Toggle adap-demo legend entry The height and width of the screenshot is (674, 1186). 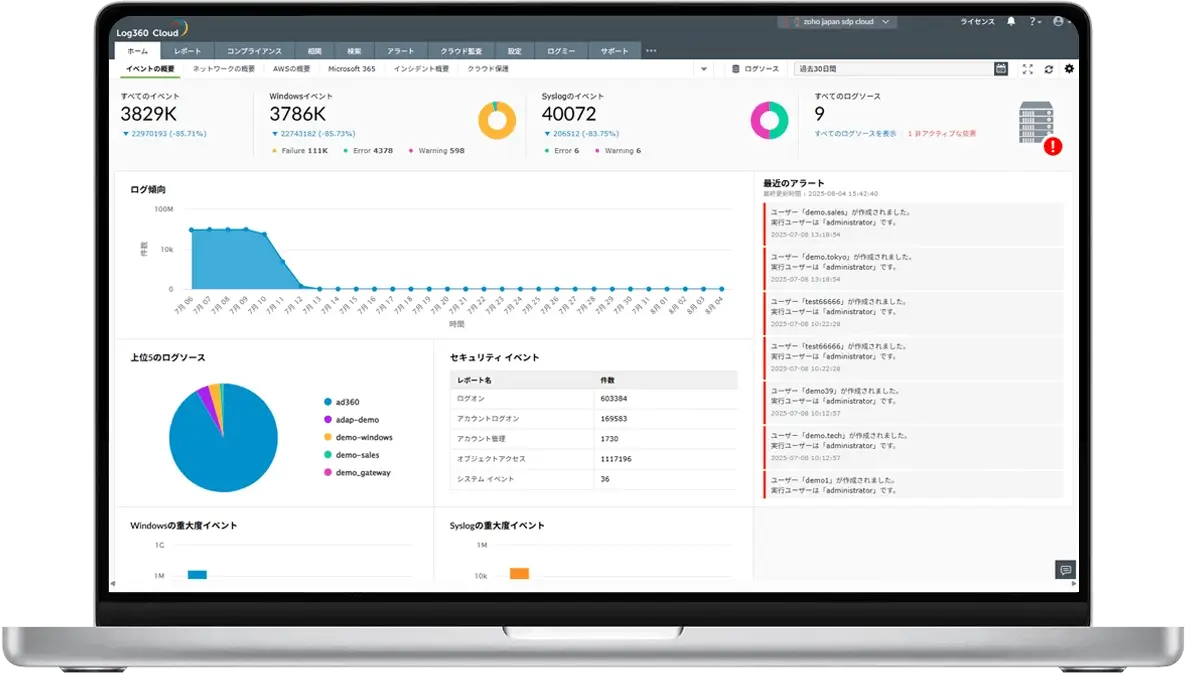[351, 420]
